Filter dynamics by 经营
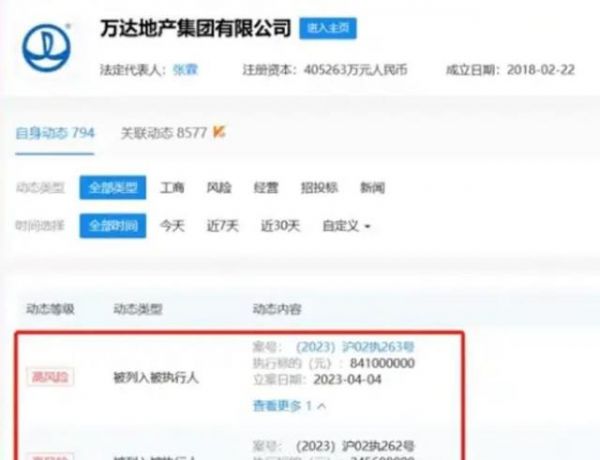Screen dimensions: 600x460 266,188
